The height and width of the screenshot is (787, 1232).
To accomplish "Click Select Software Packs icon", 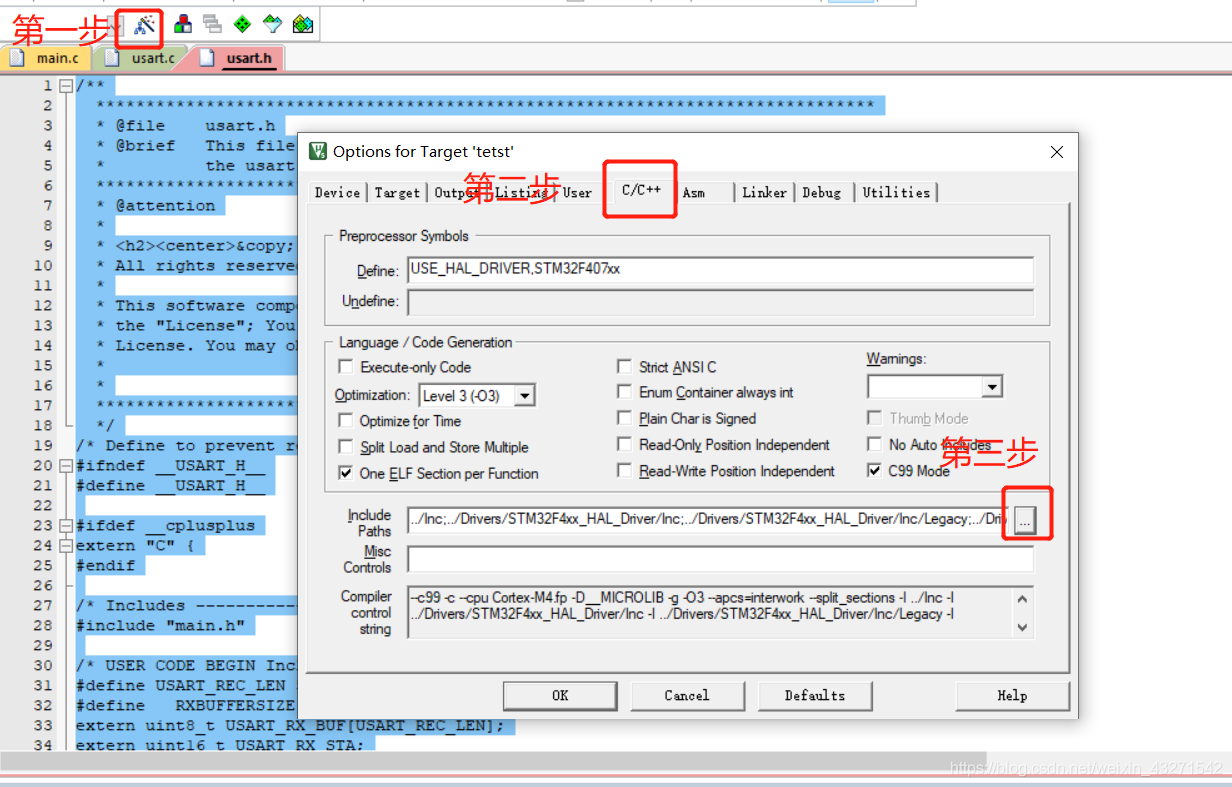I will [x=272, y=24].
